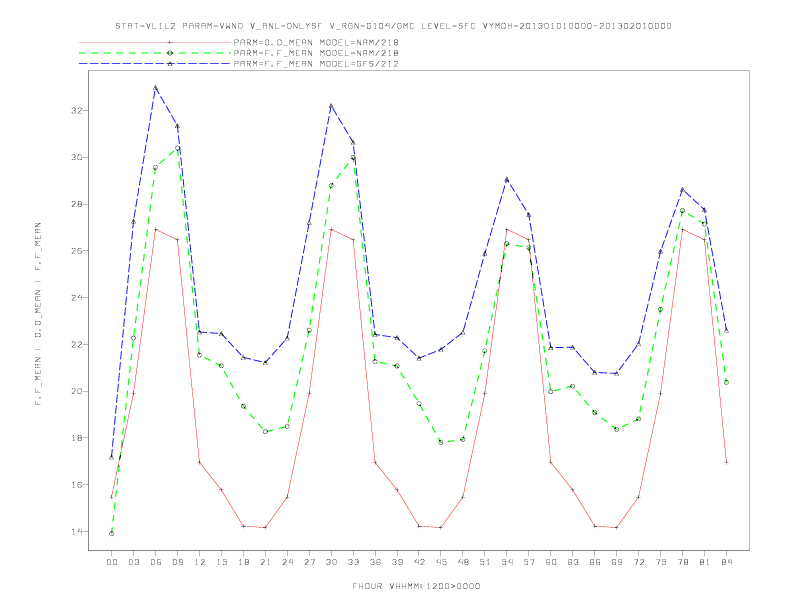The height and width of the screenshot is (612, 792).
Task: Click the blue GFS triangle marker at hour 54
Action: tap(507, 179)
